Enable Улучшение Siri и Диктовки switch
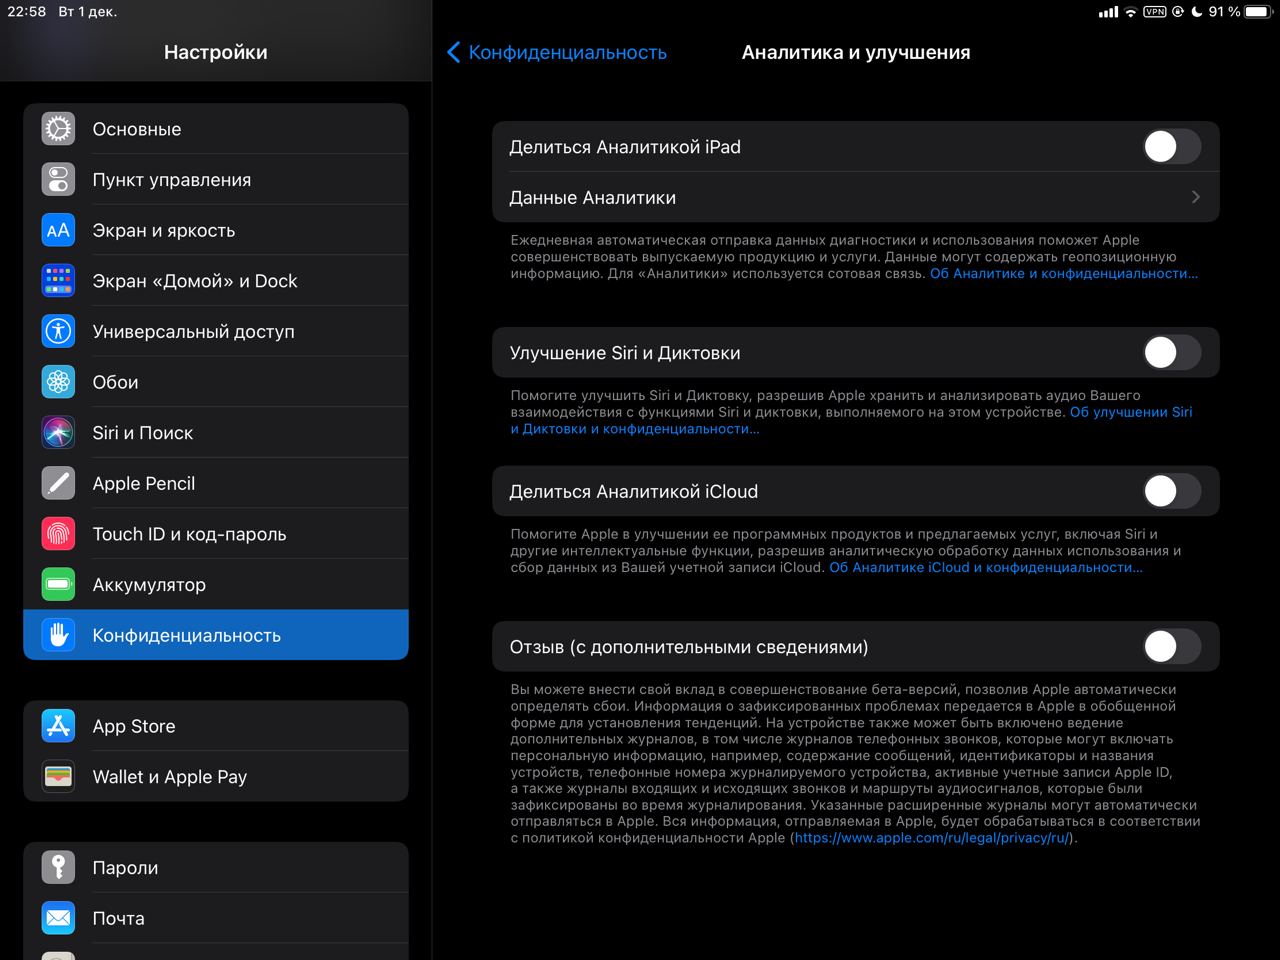 pos(1172,352)
